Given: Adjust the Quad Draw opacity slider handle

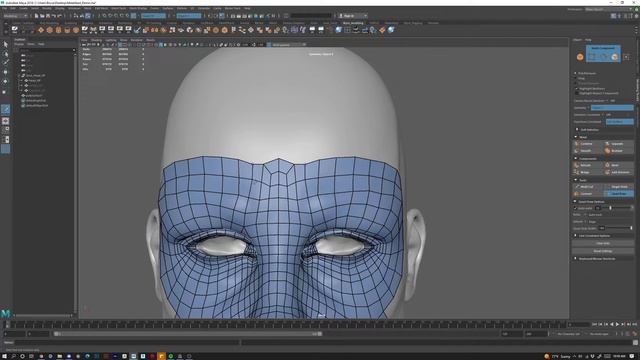Looking at the screenshot, I should [x=631, y=228].
